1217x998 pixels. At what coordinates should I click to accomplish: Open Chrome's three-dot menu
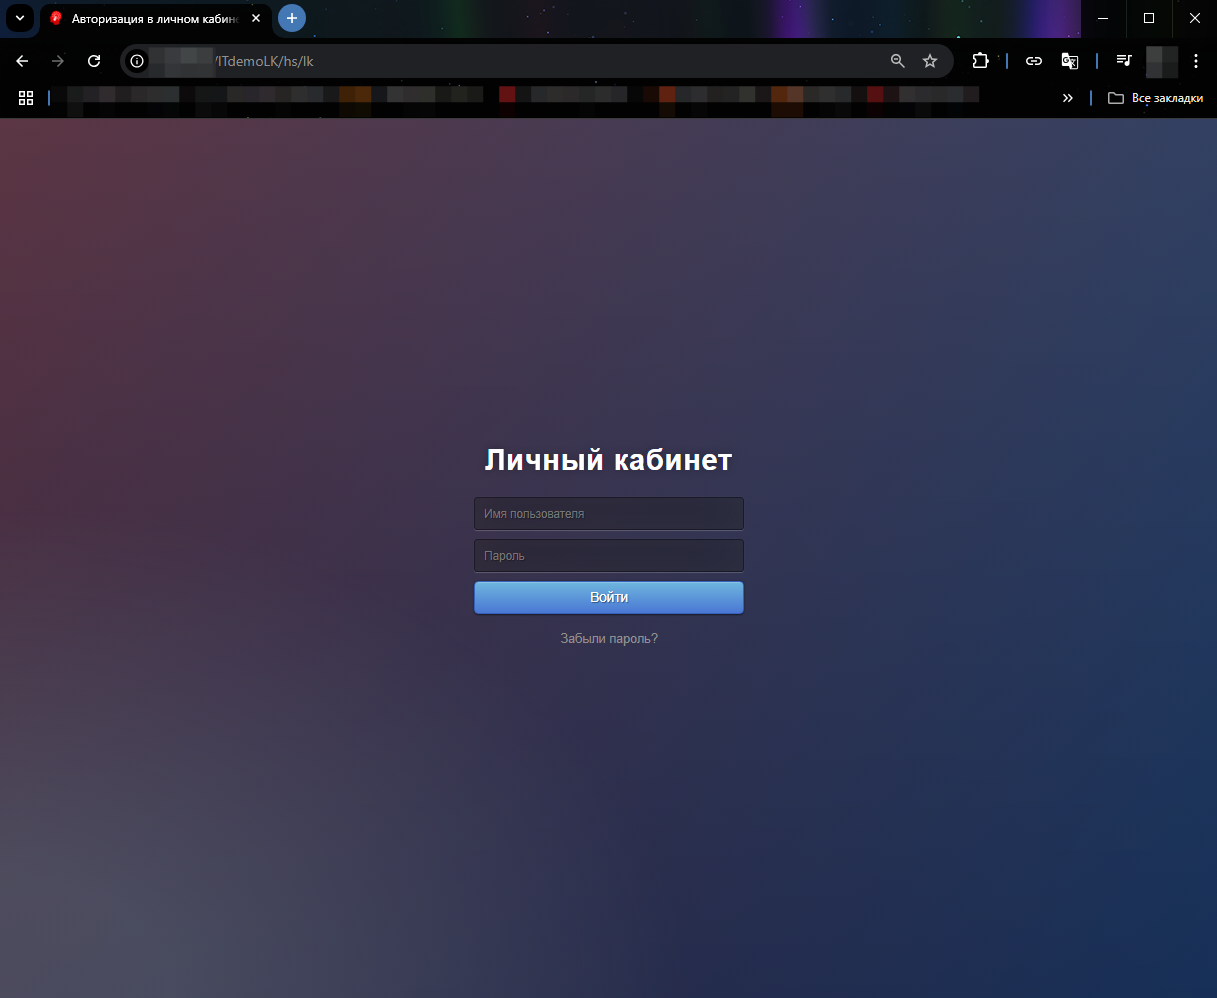1196,61
